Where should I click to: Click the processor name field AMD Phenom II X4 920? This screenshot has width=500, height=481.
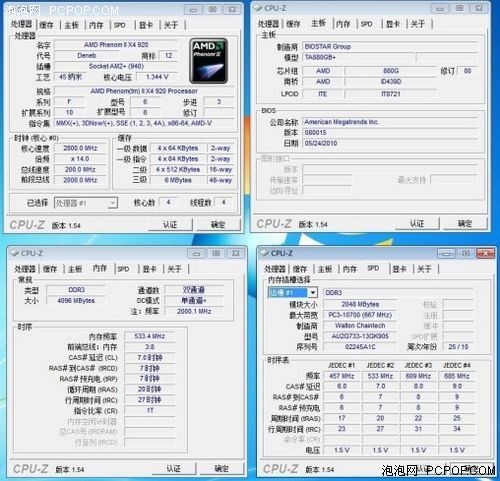[x=116, y=45]
